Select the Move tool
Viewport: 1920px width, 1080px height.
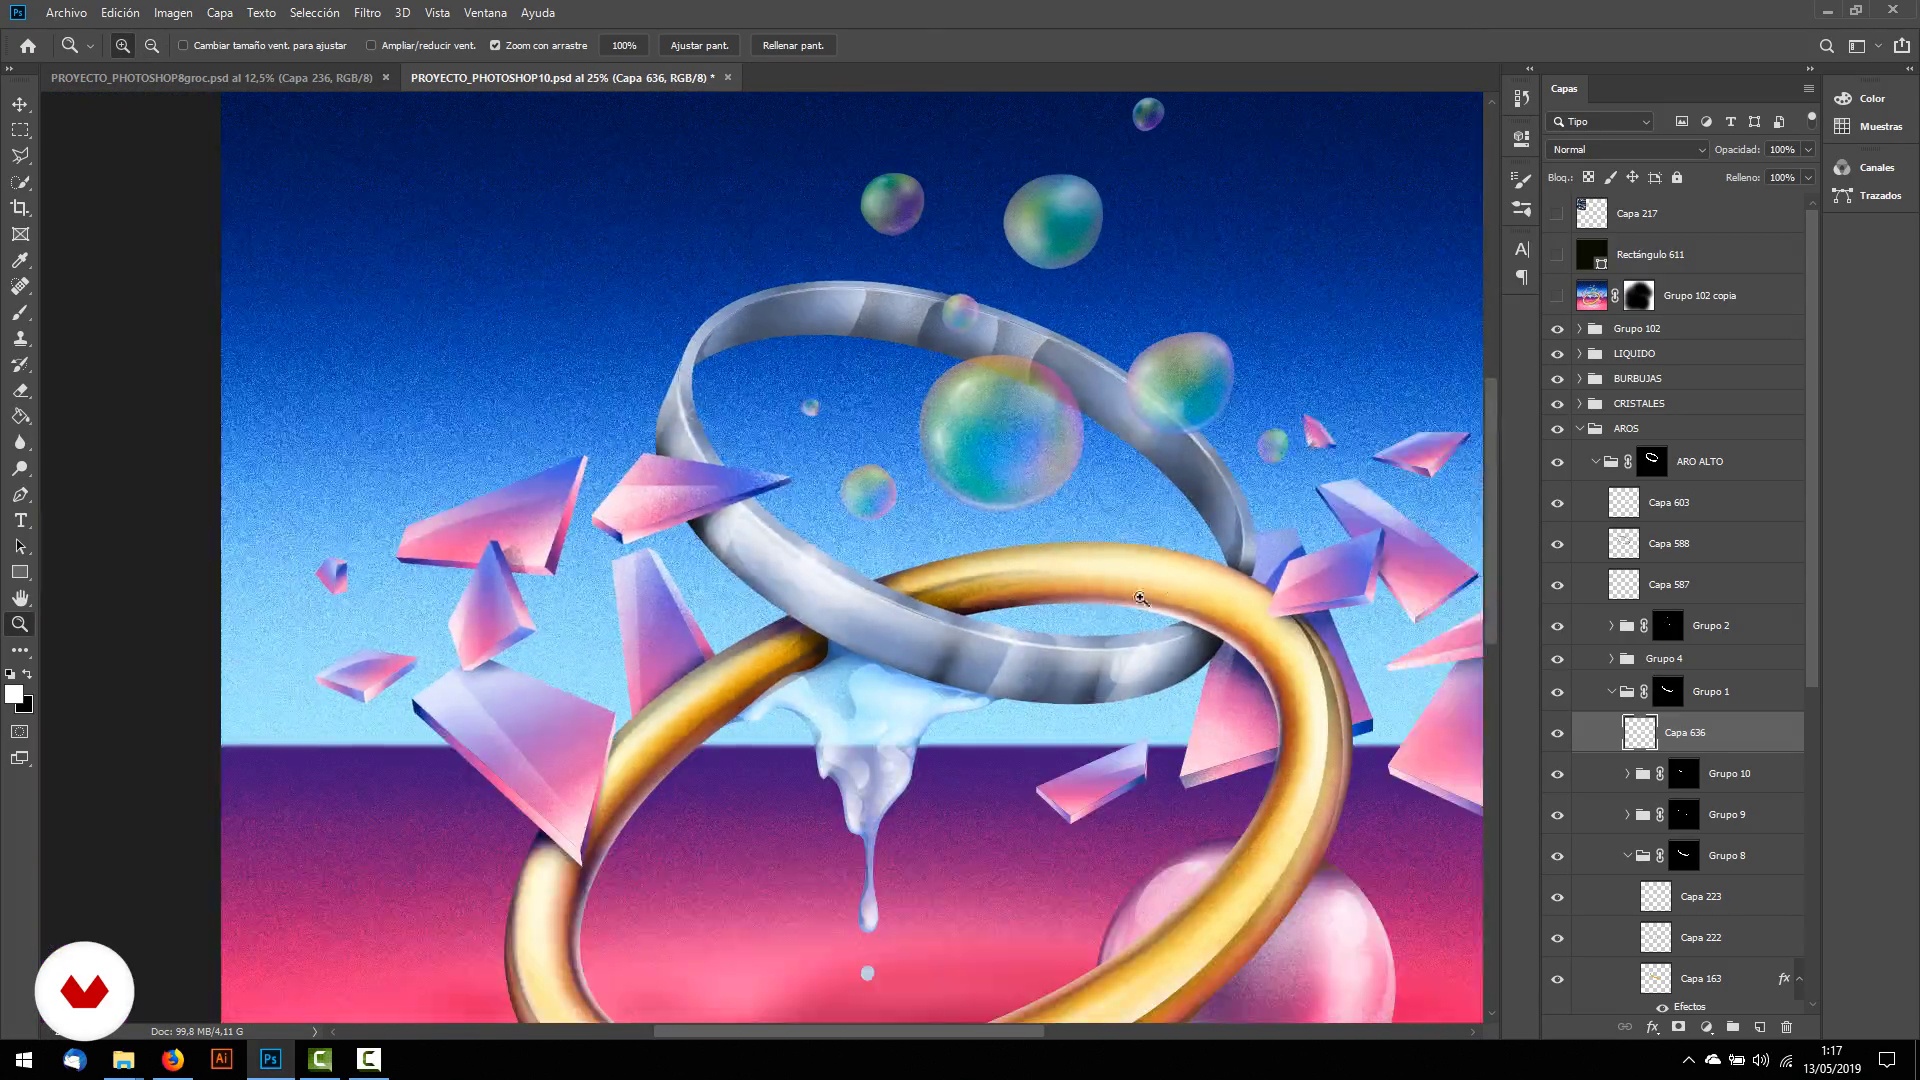pos(20,104)
